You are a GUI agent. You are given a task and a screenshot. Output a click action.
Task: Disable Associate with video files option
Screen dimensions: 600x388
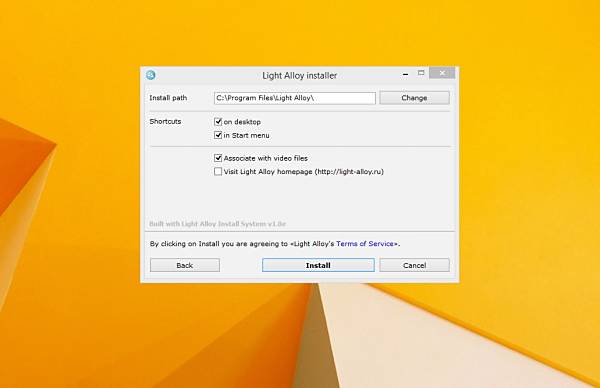pos(218,158)
